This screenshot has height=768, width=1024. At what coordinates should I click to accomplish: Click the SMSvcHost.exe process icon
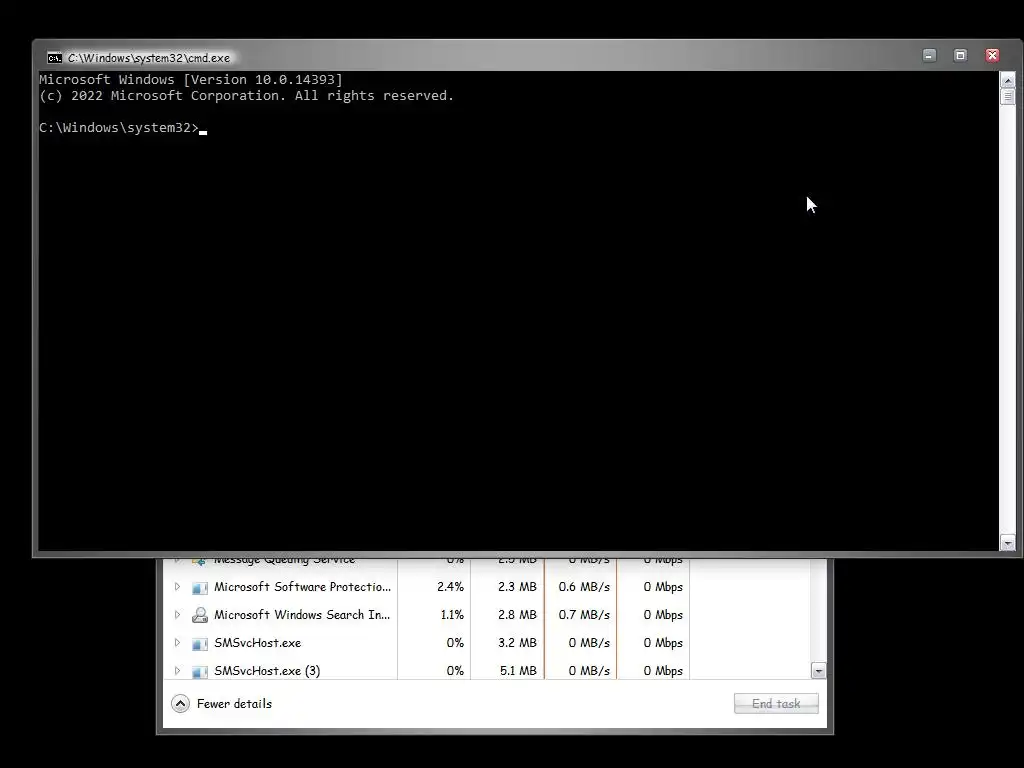(200, 643)
